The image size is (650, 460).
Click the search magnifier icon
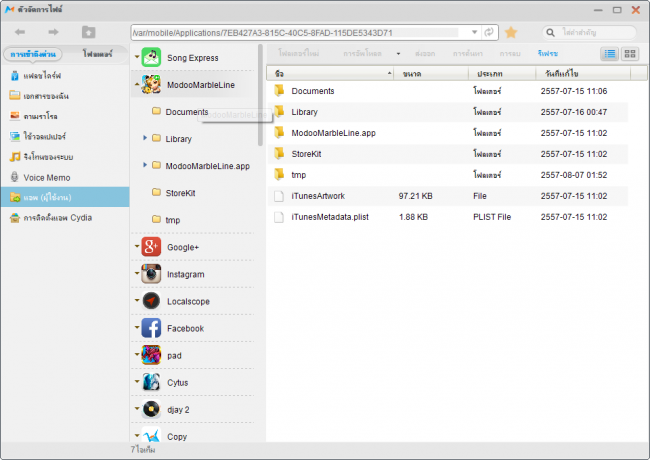point(551,32)
